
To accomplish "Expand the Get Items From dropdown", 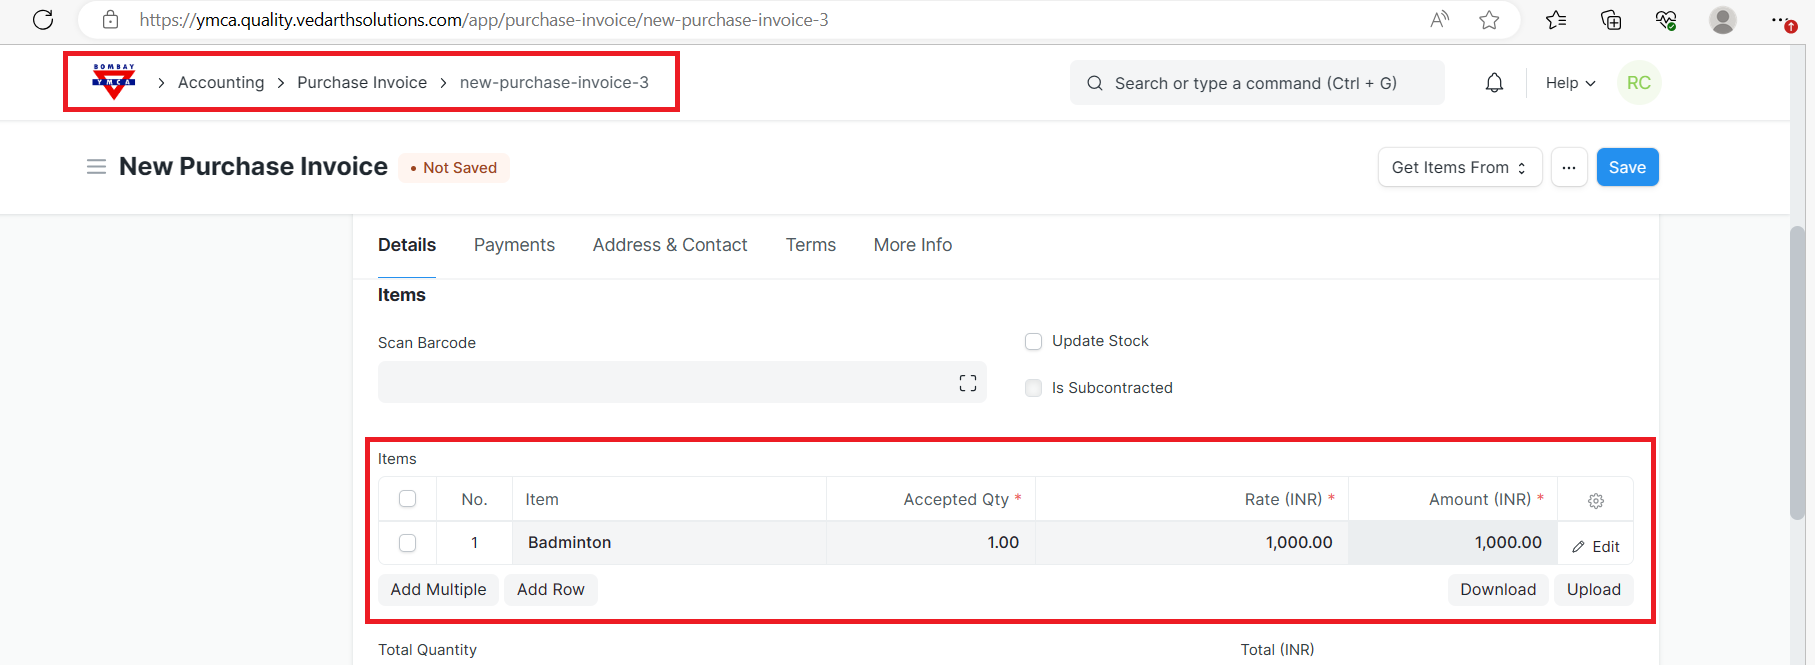I will click(1459, 167).
